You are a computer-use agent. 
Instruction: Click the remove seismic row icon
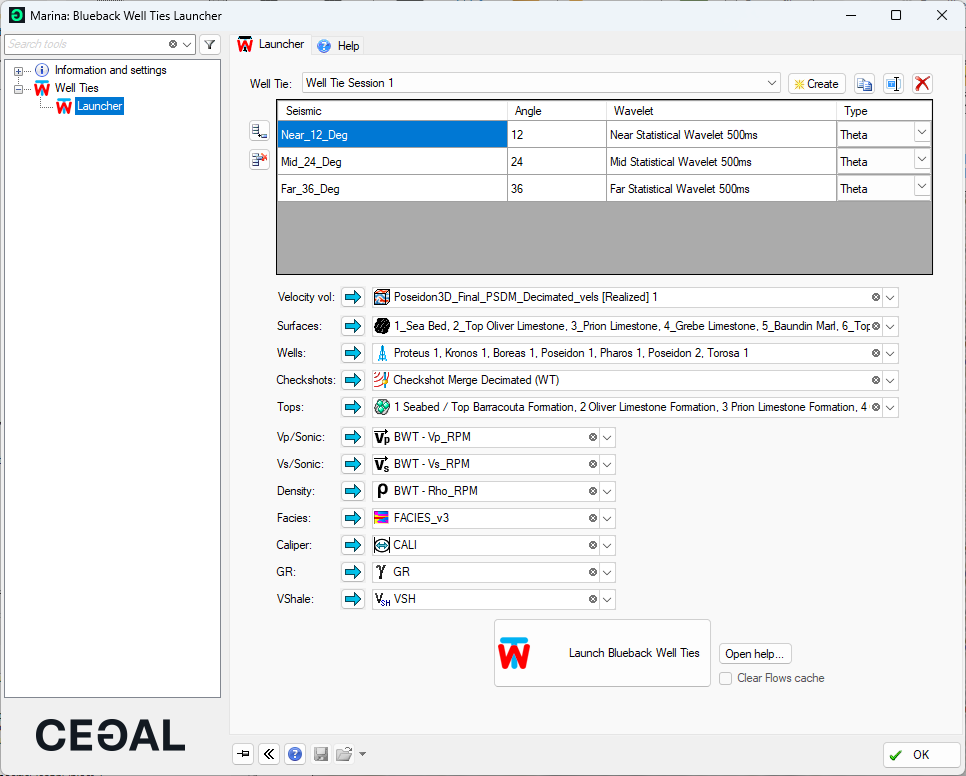[259, 160]
